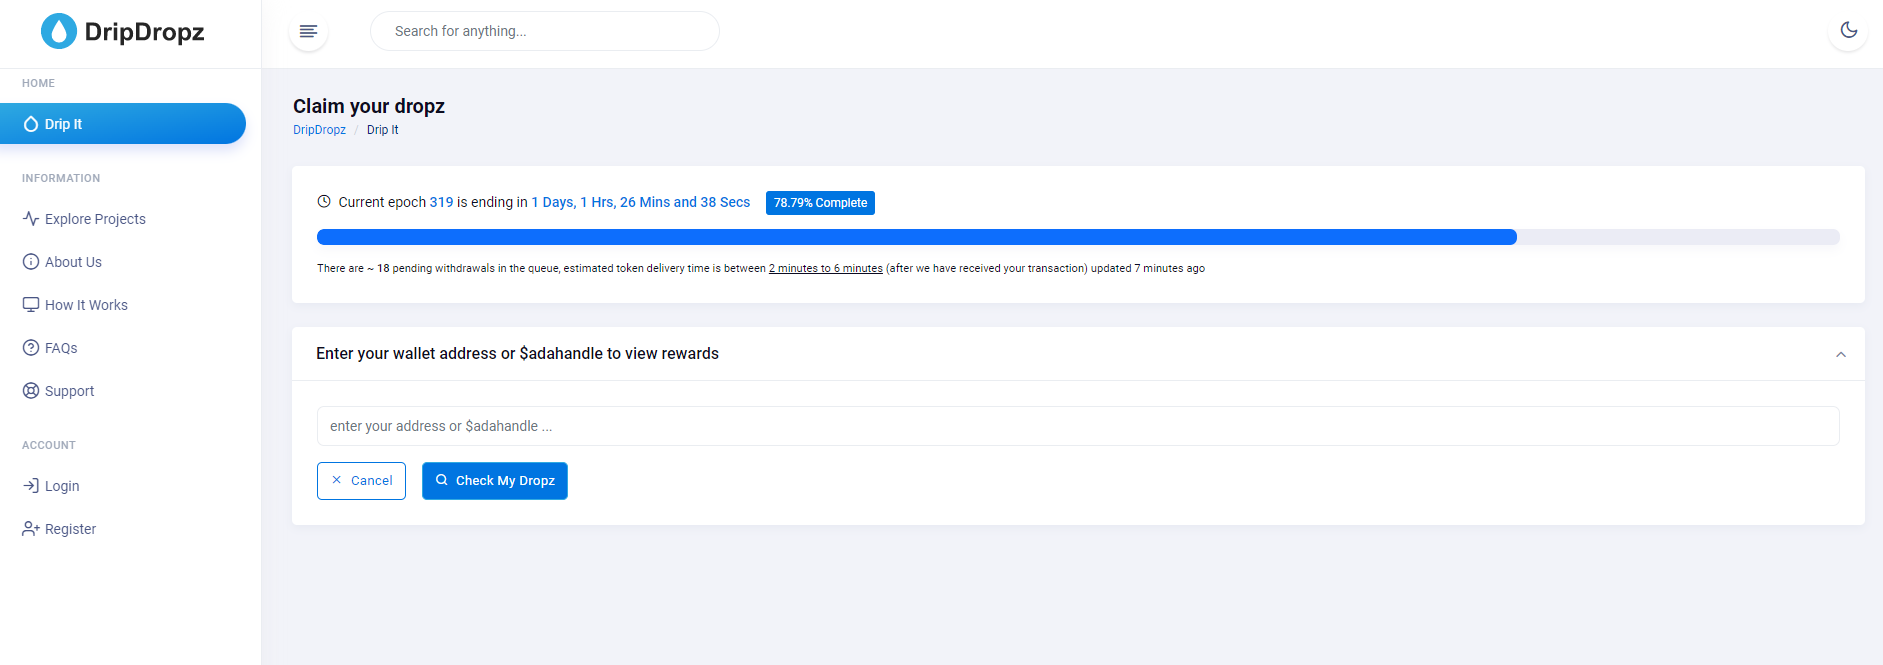Click the Login arrow icon
Screen dimensions: 1883x665
(x=31, y=485)
